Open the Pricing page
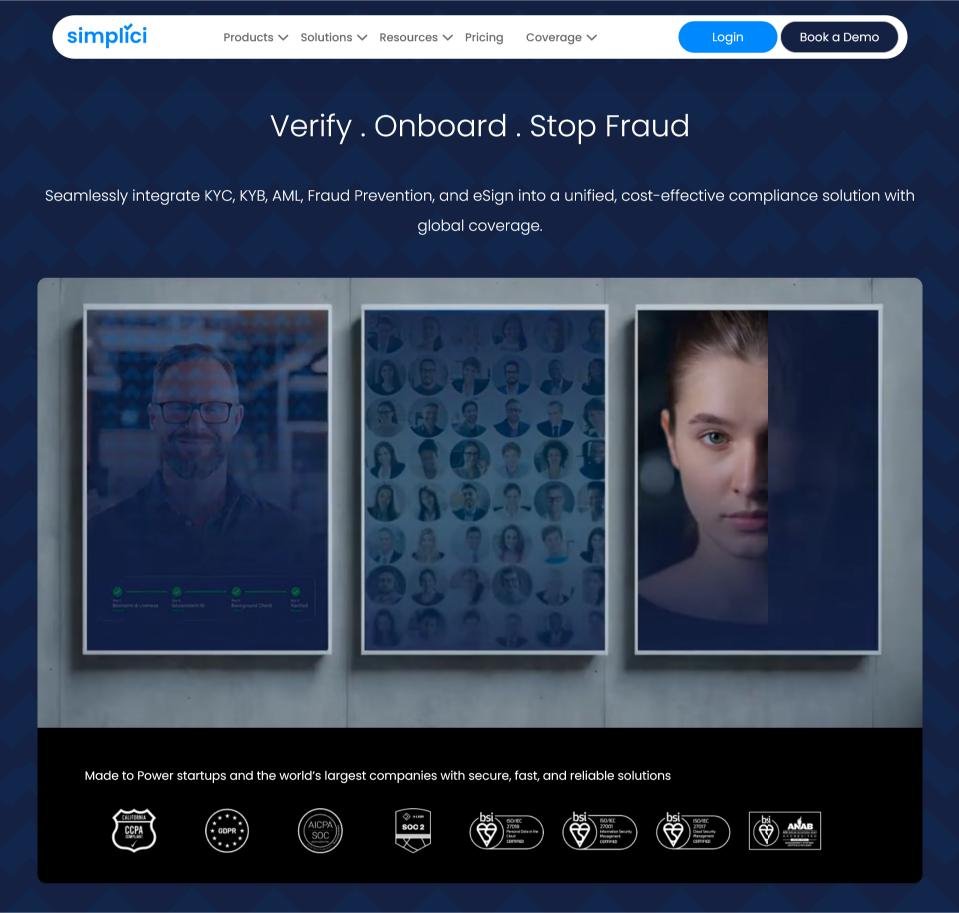Image resolution: width=959 pixels, height=913 pixels. click(484, 37)
